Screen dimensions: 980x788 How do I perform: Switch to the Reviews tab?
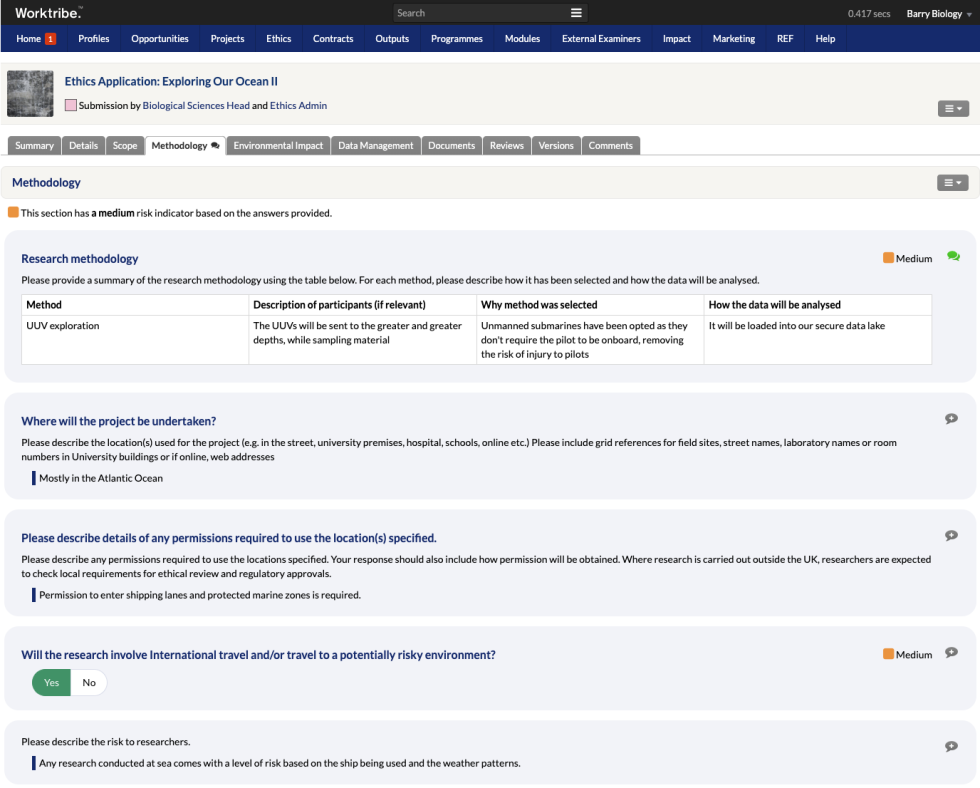[506, 145]
